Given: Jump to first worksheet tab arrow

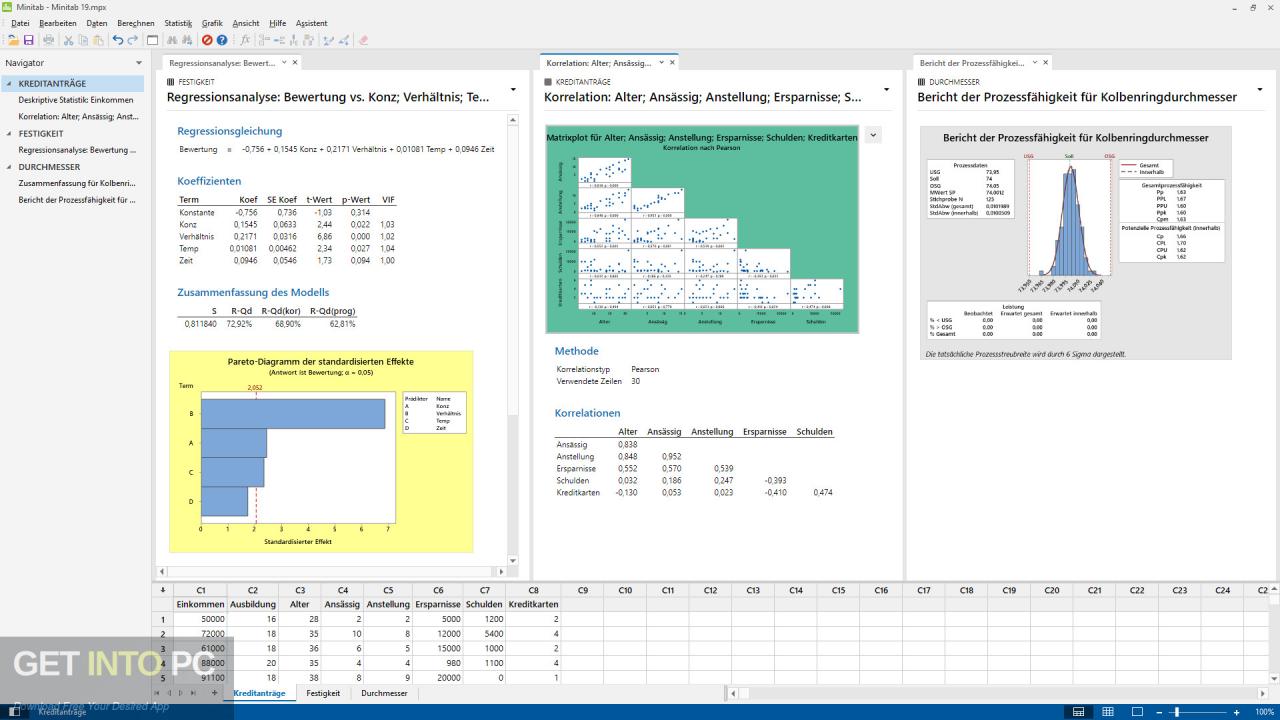Looking at the screenshot, I should coord(157,692).
